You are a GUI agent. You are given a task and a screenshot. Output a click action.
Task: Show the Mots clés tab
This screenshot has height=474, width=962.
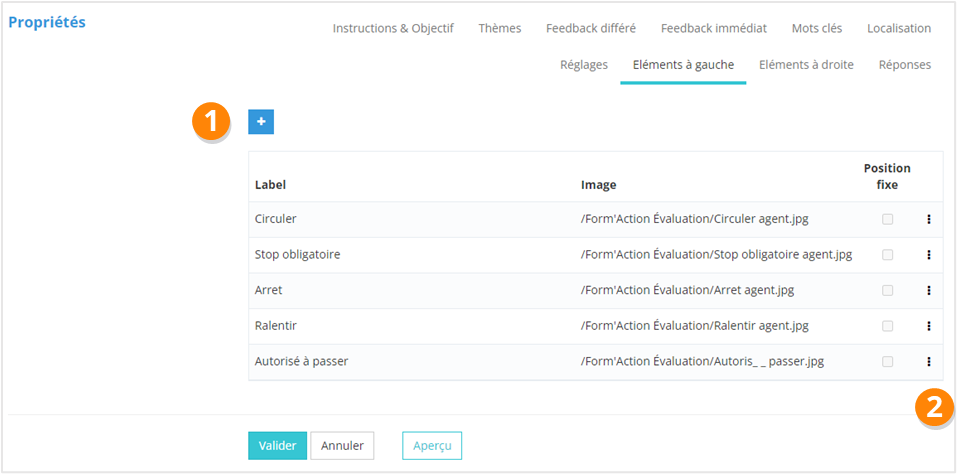coord(816,28)
